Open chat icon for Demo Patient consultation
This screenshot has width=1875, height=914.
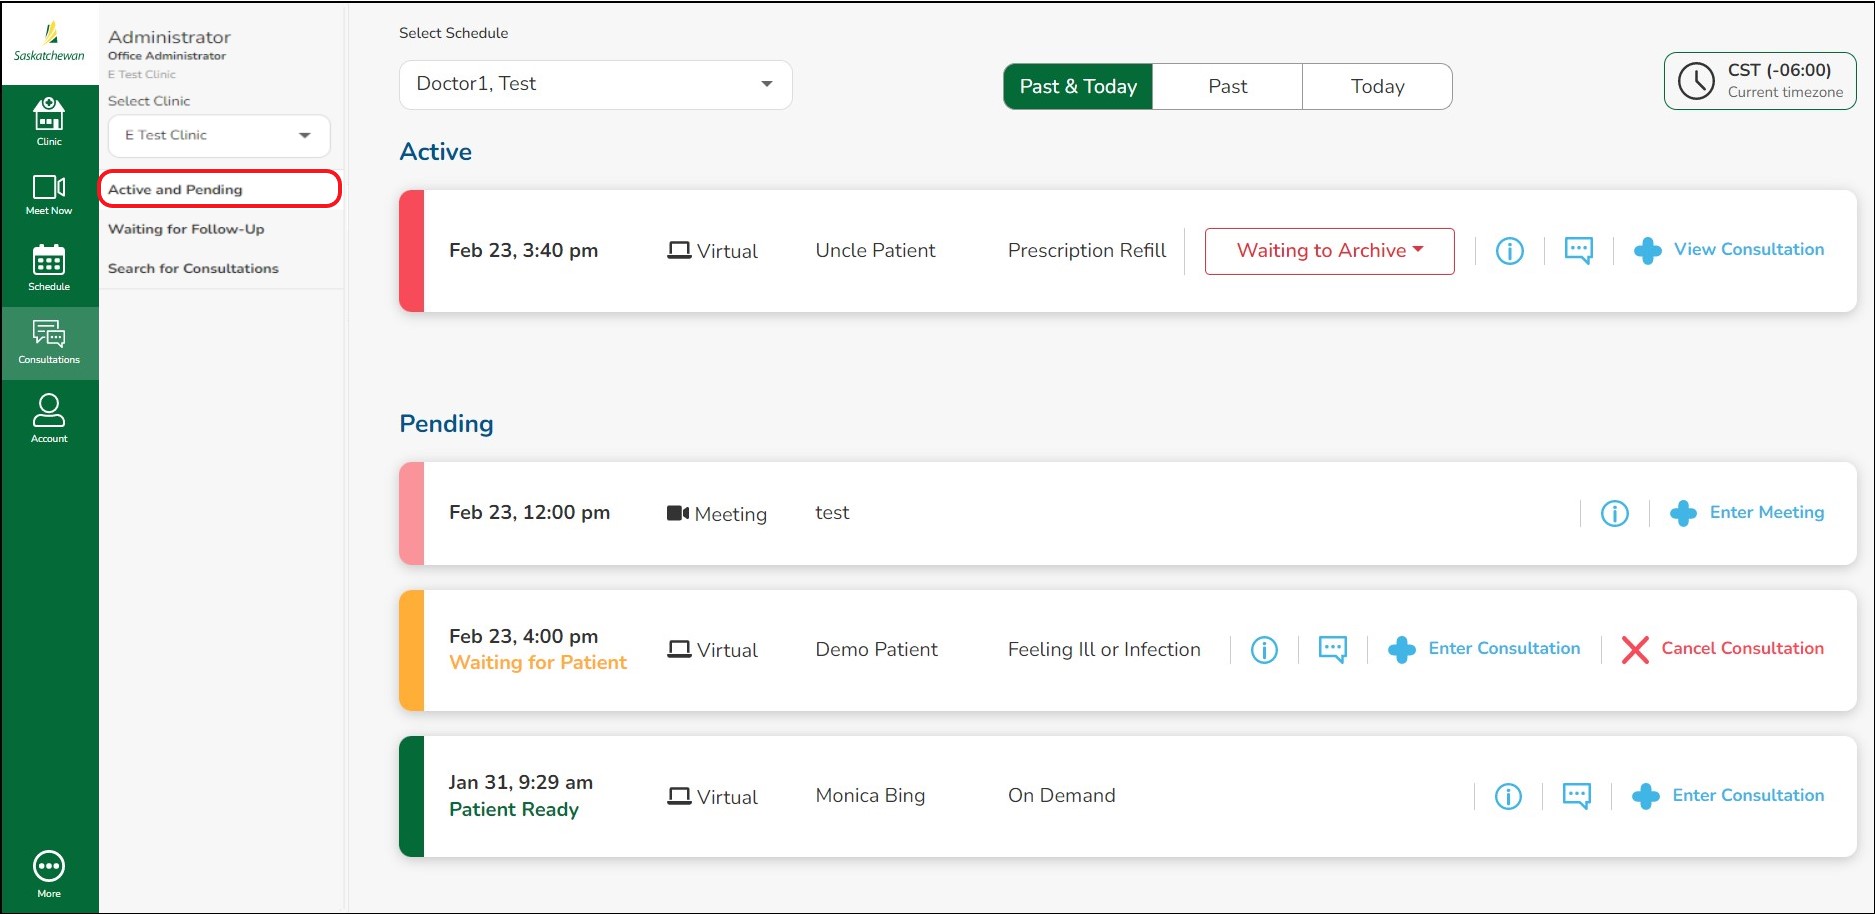1332,649
